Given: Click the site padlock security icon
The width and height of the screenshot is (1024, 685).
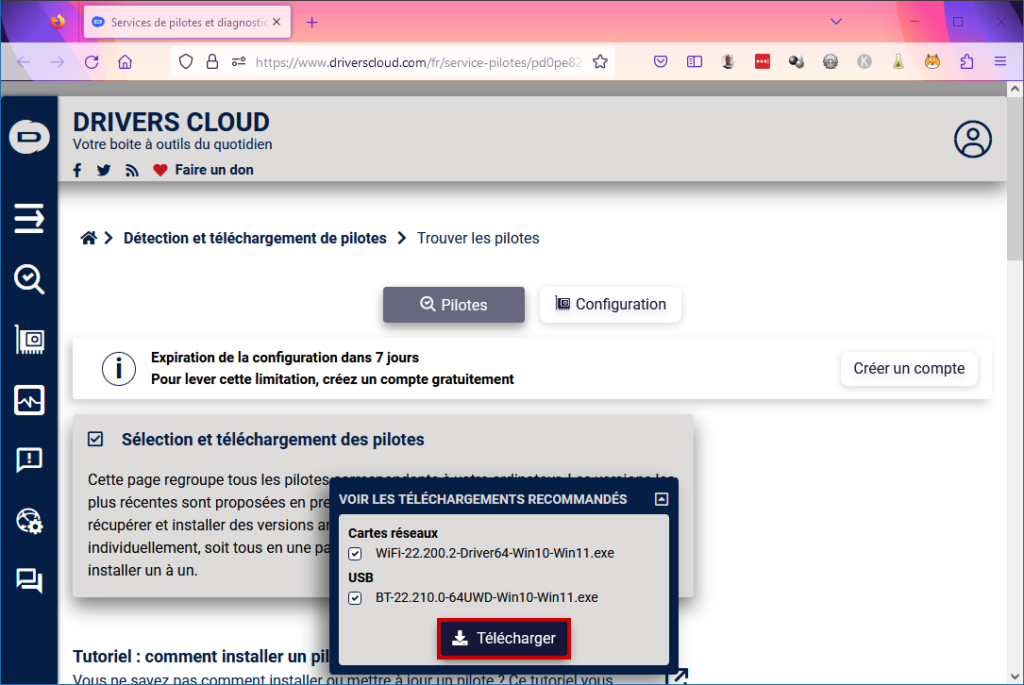Looking at the screenshot, I should coord(212,62).
